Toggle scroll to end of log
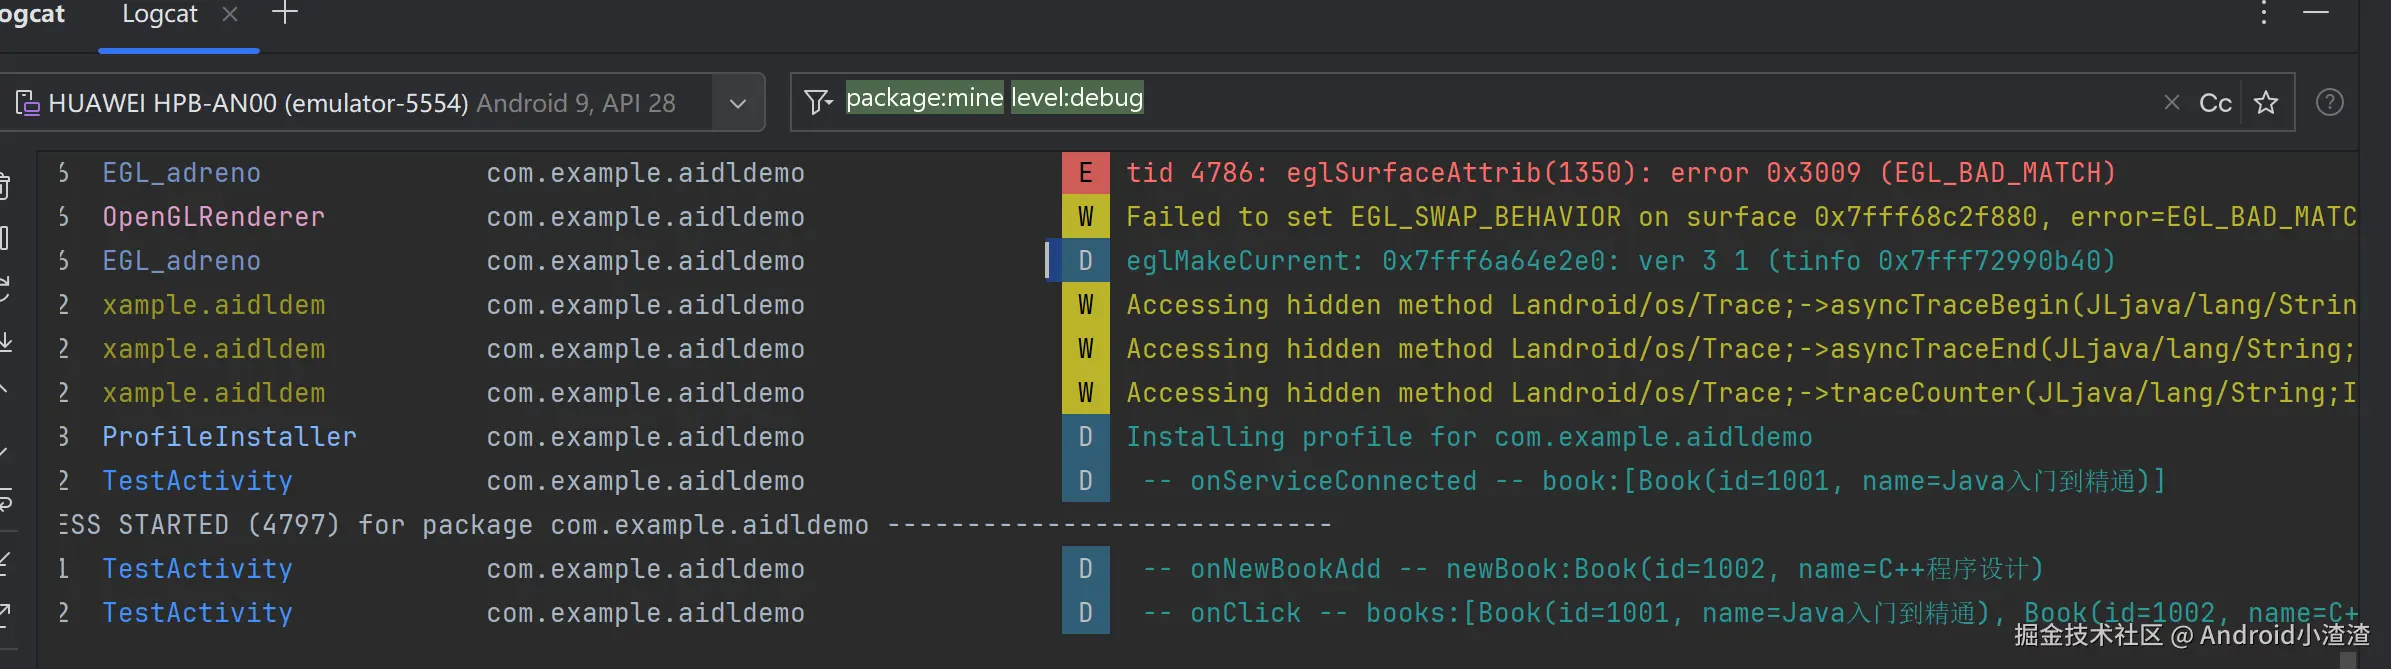 pos(4,342)
